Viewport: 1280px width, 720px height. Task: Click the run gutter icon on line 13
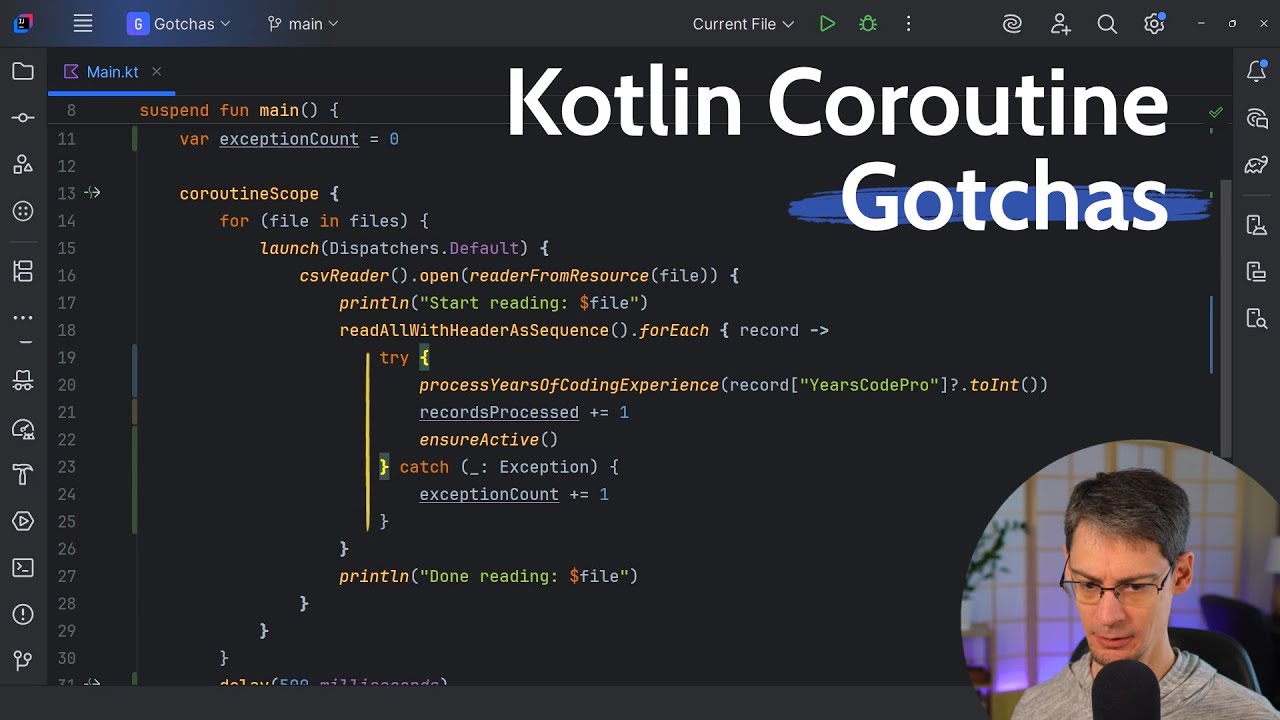(x=92, y=193)
